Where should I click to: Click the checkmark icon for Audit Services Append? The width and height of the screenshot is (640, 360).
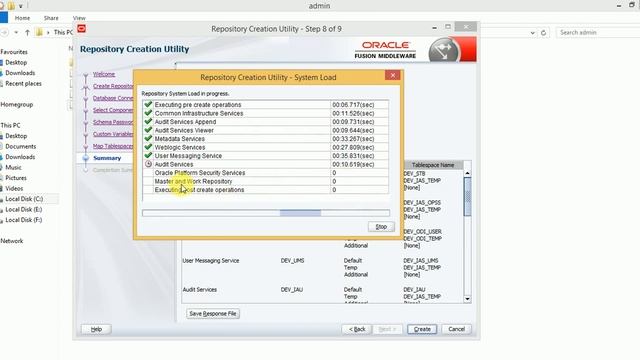coord(148,122)
